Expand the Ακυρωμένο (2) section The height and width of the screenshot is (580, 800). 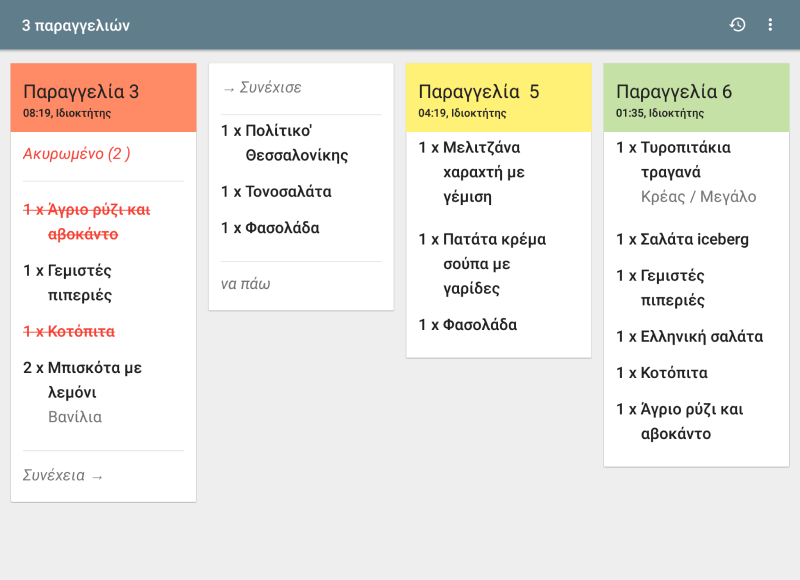77,154
